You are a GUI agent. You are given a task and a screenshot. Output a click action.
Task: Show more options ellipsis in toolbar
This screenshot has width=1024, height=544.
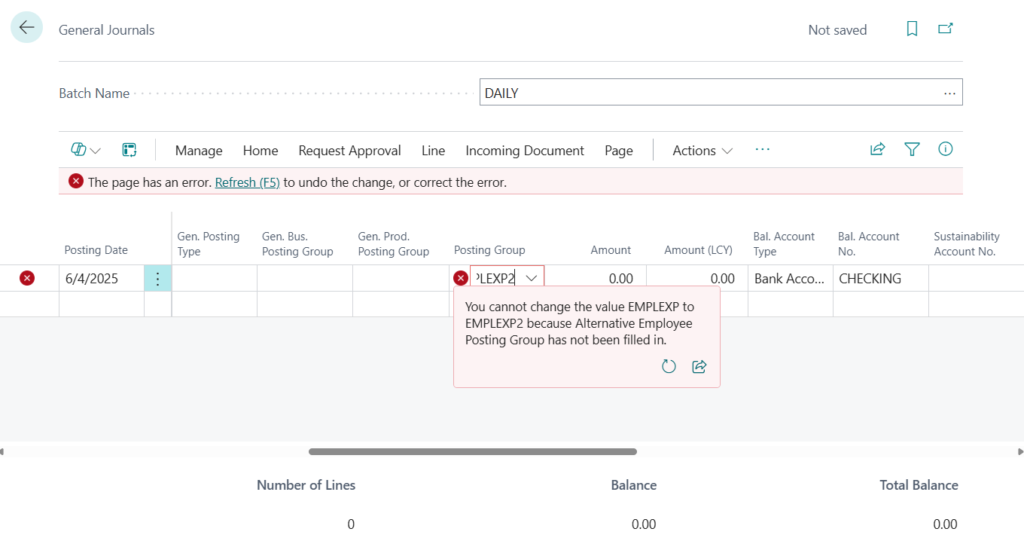763,149
